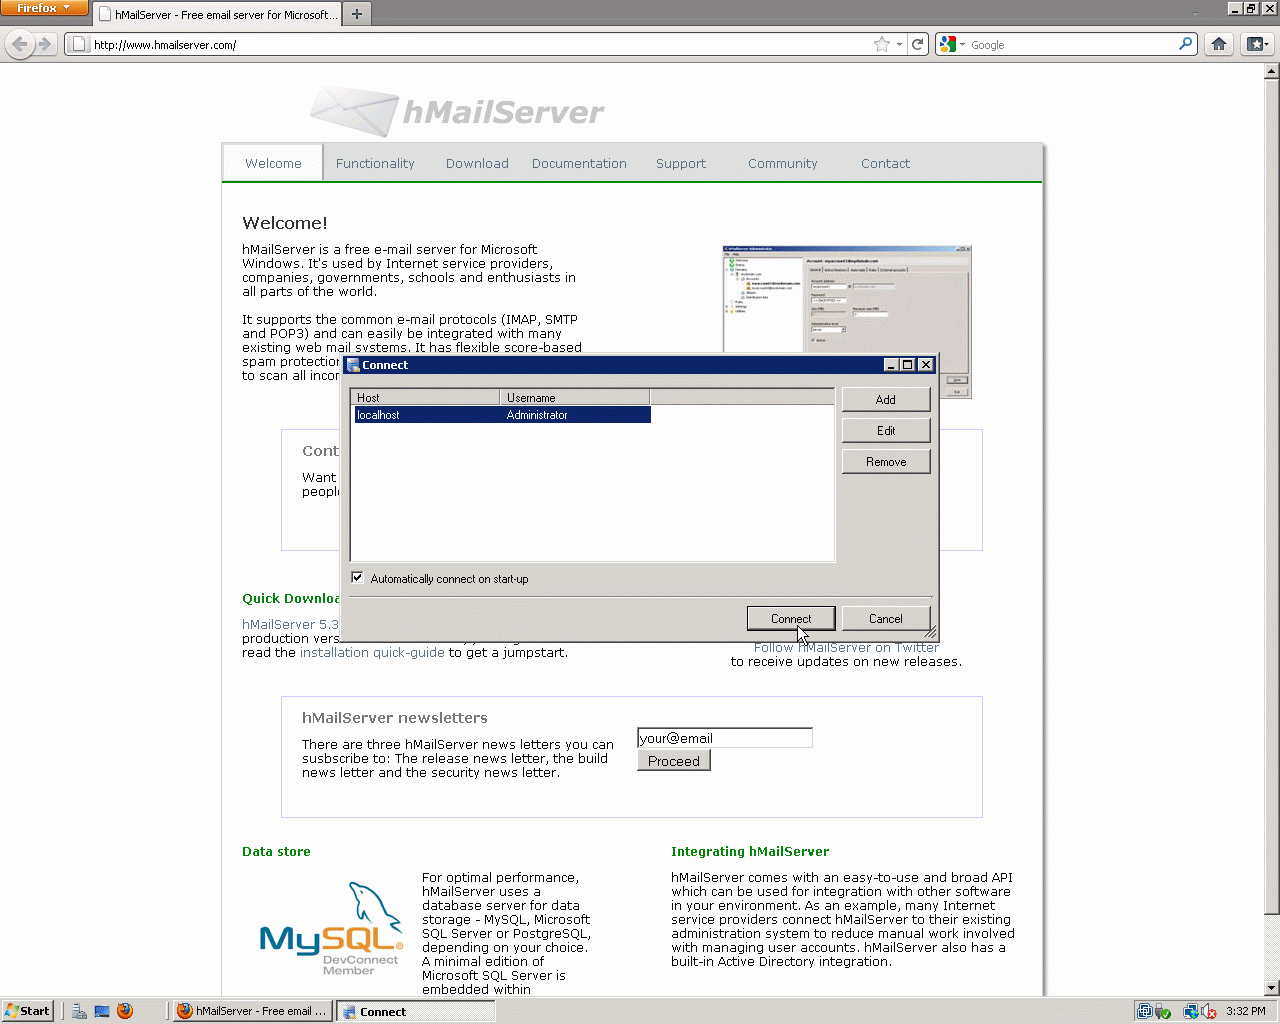
Task: Open the Download site tab
Action: point(477,163)
